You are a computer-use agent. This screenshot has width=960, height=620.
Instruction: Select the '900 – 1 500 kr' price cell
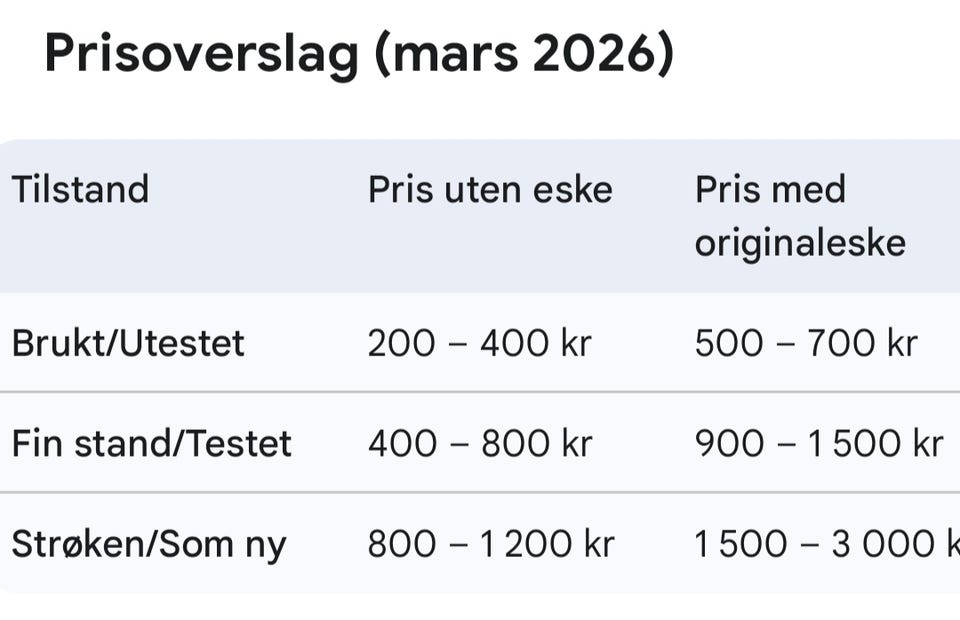tap(819, 443)
